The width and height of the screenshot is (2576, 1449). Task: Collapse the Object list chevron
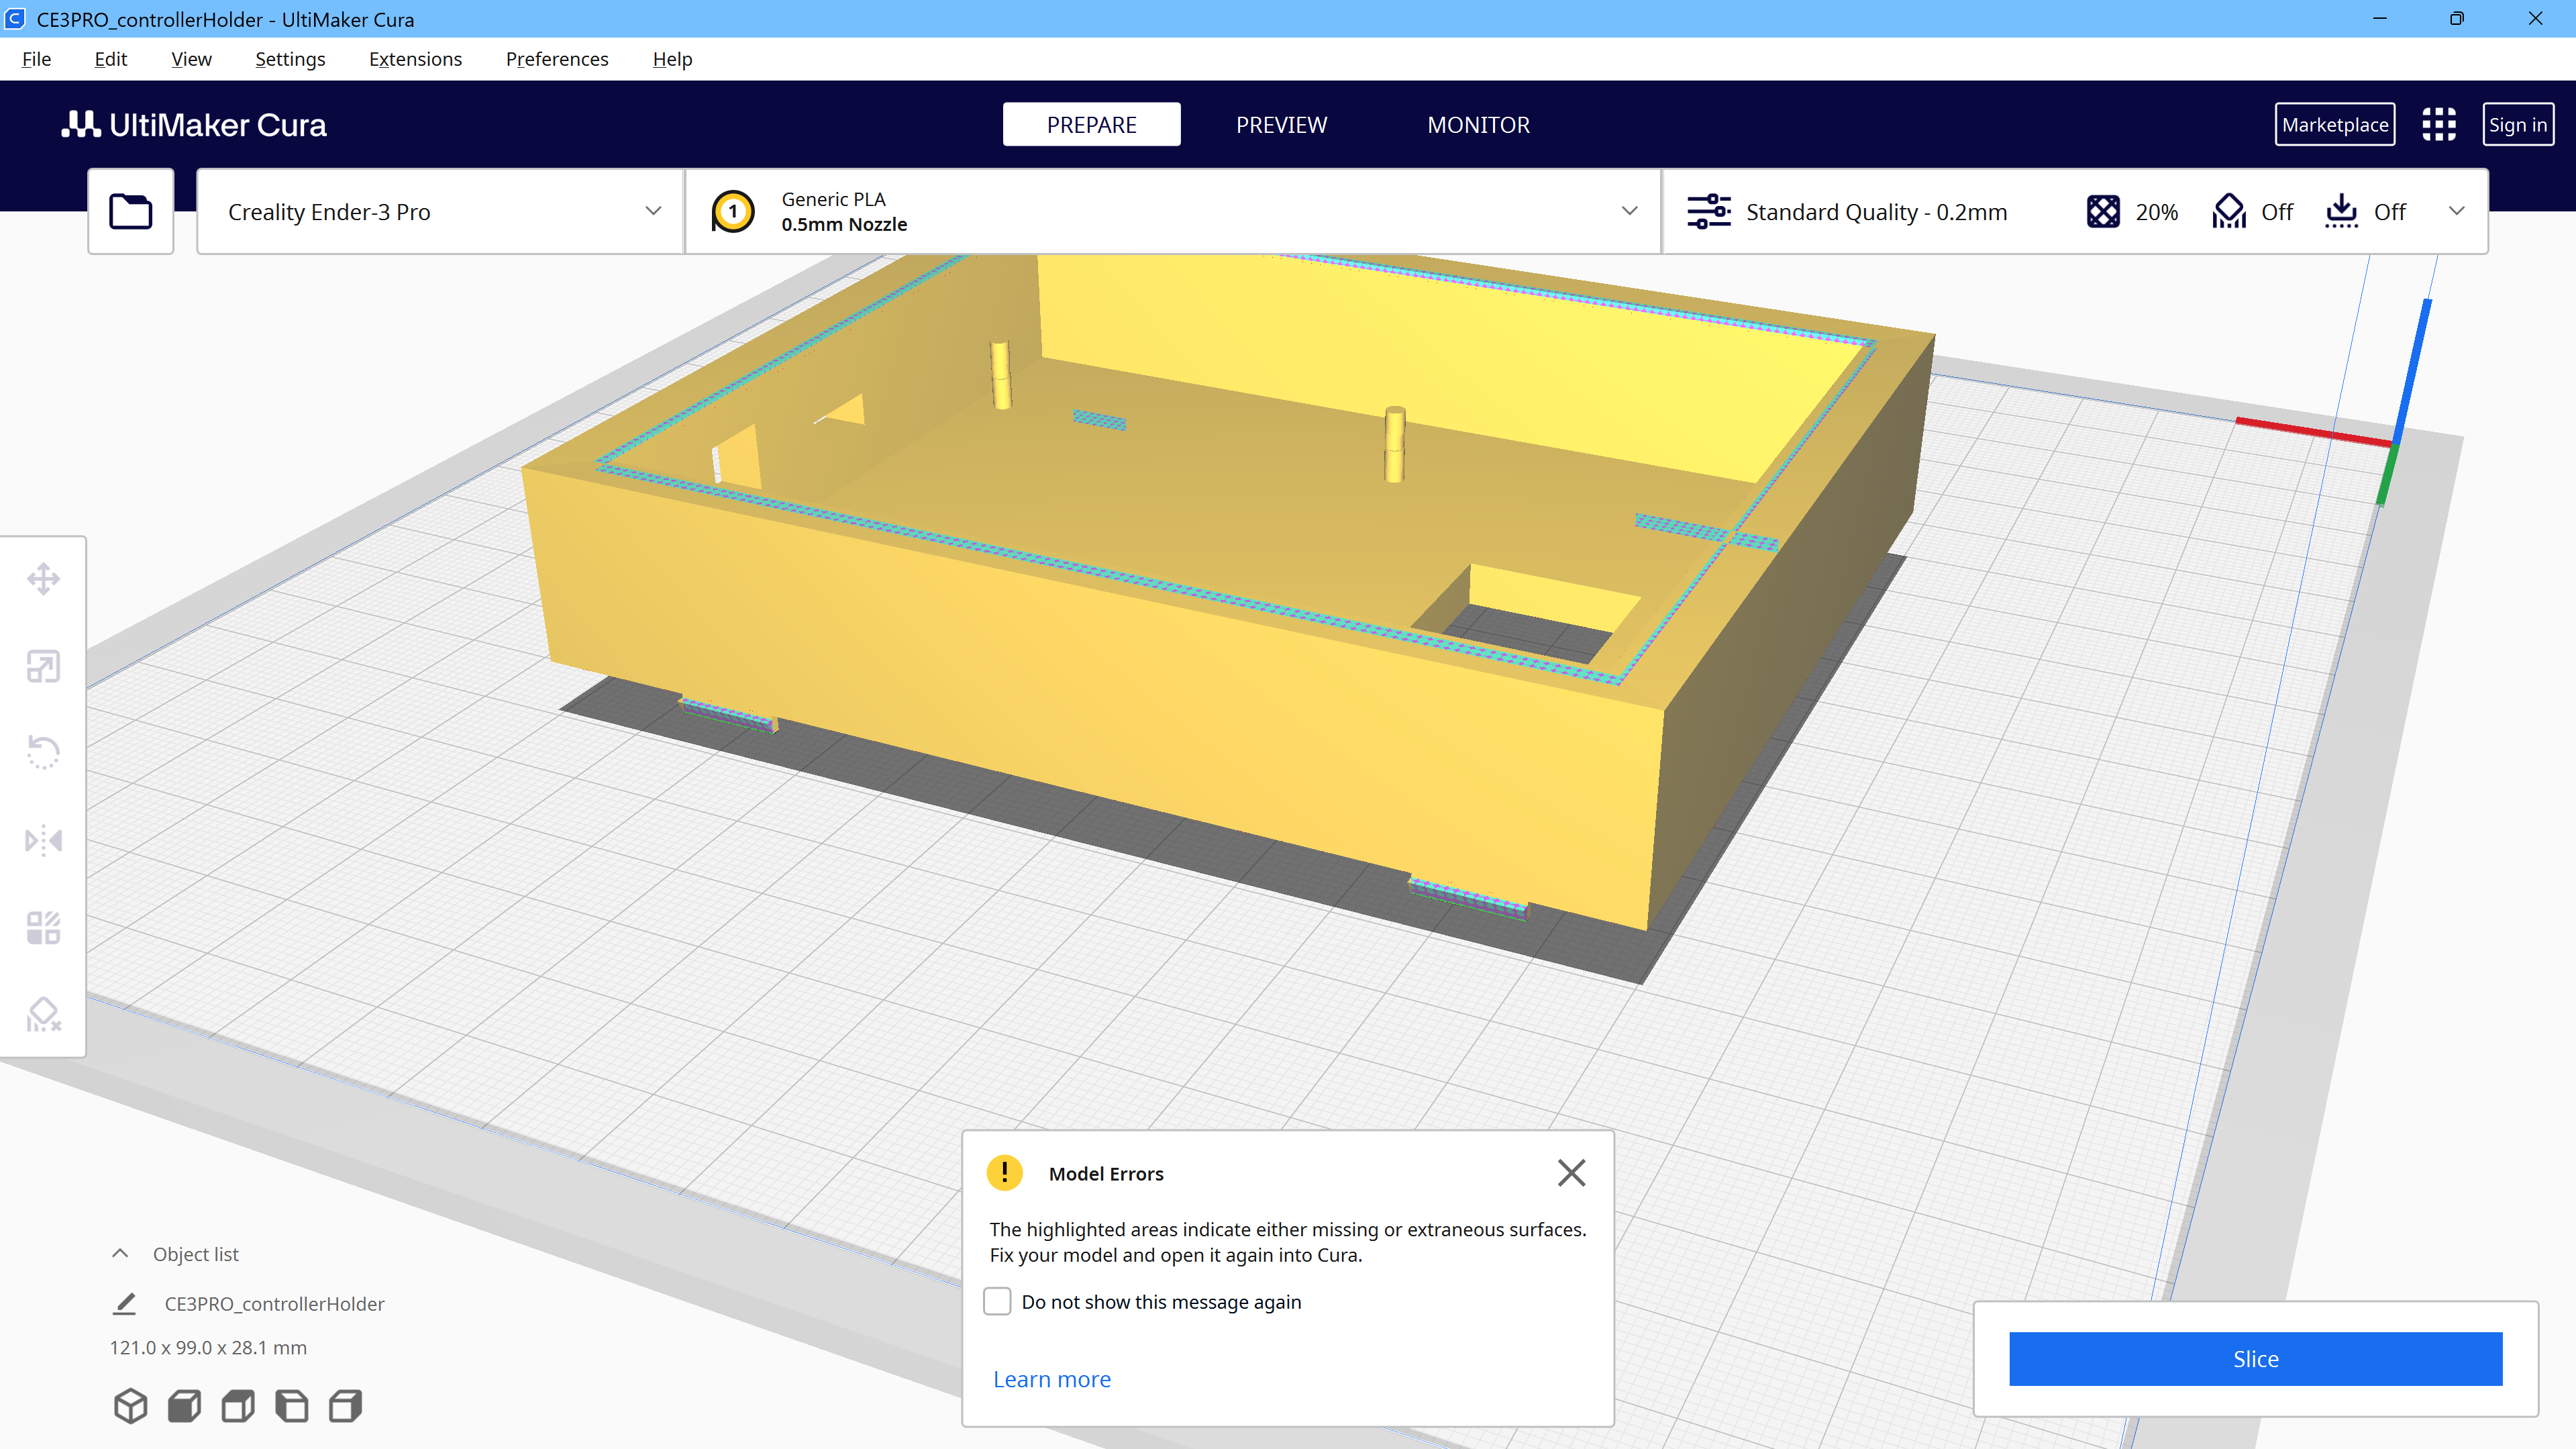pos(120,1254)
